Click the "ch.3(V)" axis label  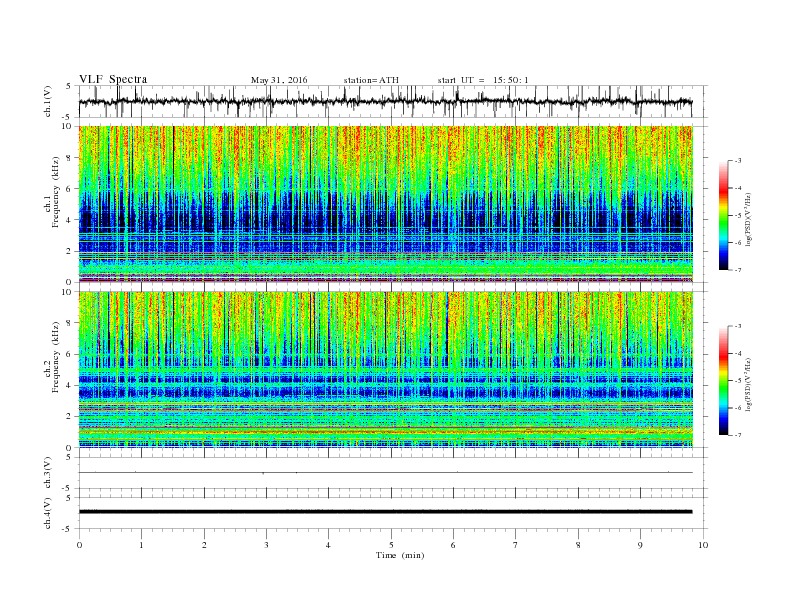(x=48, y=473)
